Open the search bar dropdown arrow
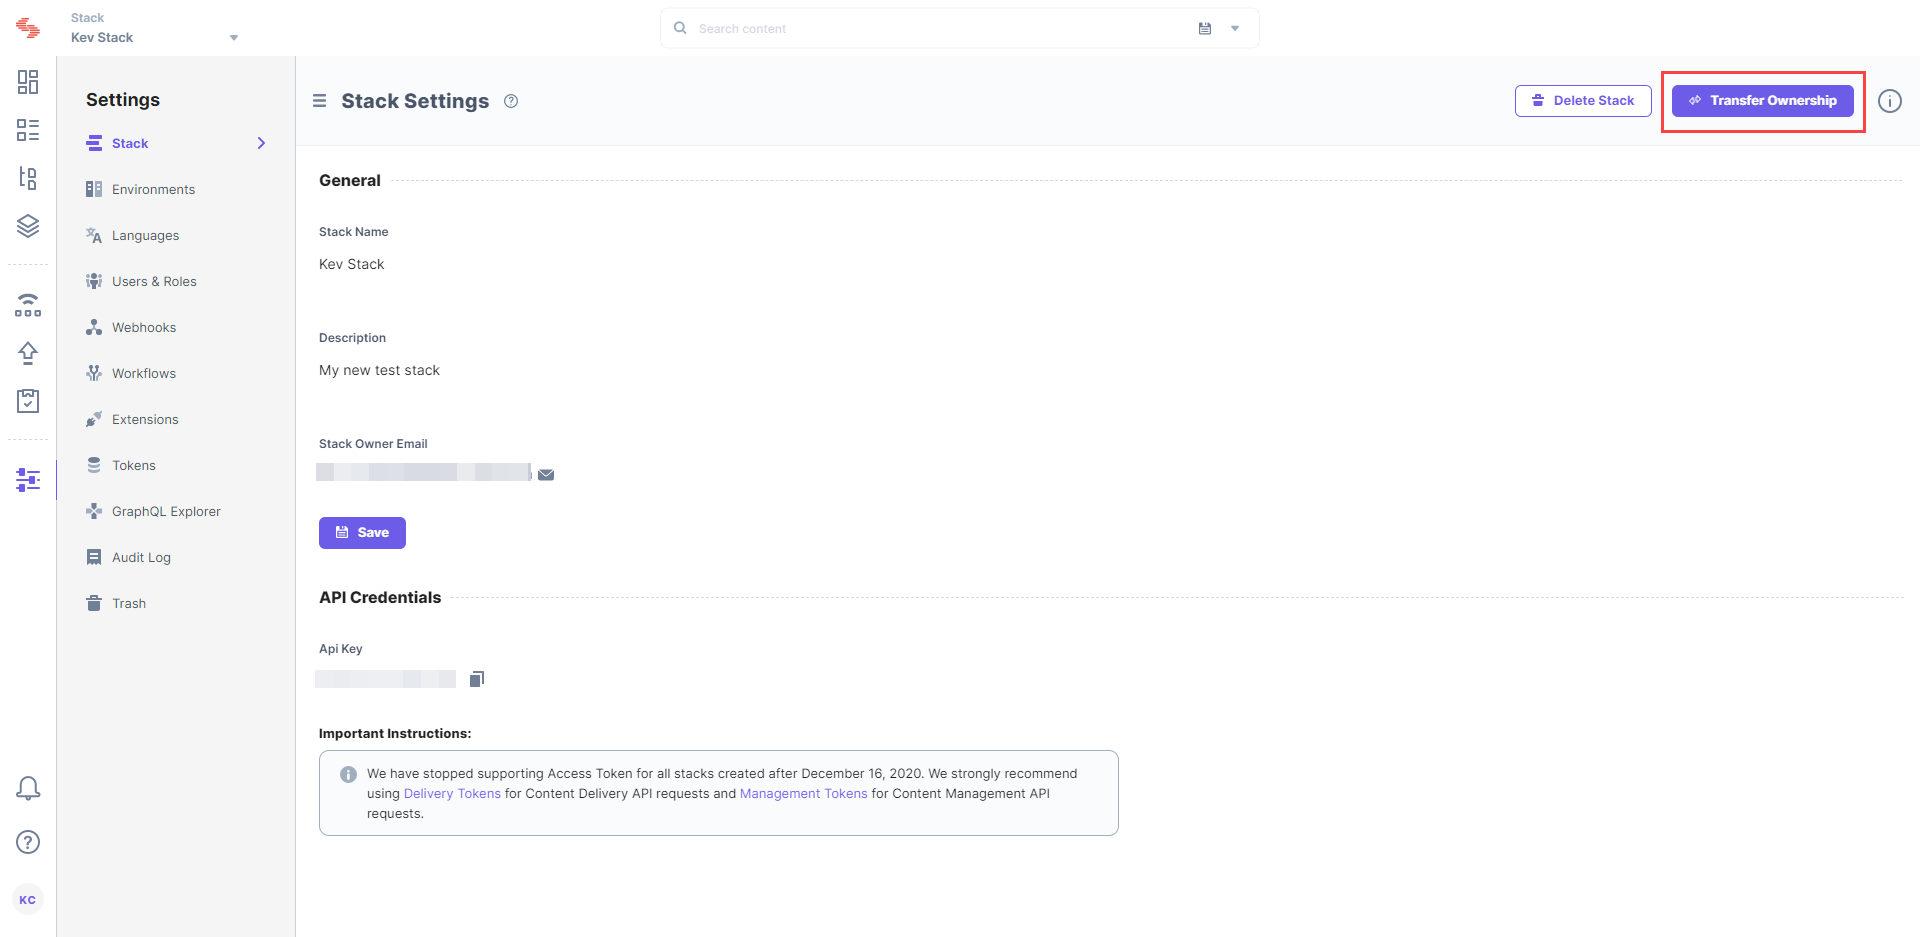Screen dimensions: 1920x937 (x=1235, y=28)
